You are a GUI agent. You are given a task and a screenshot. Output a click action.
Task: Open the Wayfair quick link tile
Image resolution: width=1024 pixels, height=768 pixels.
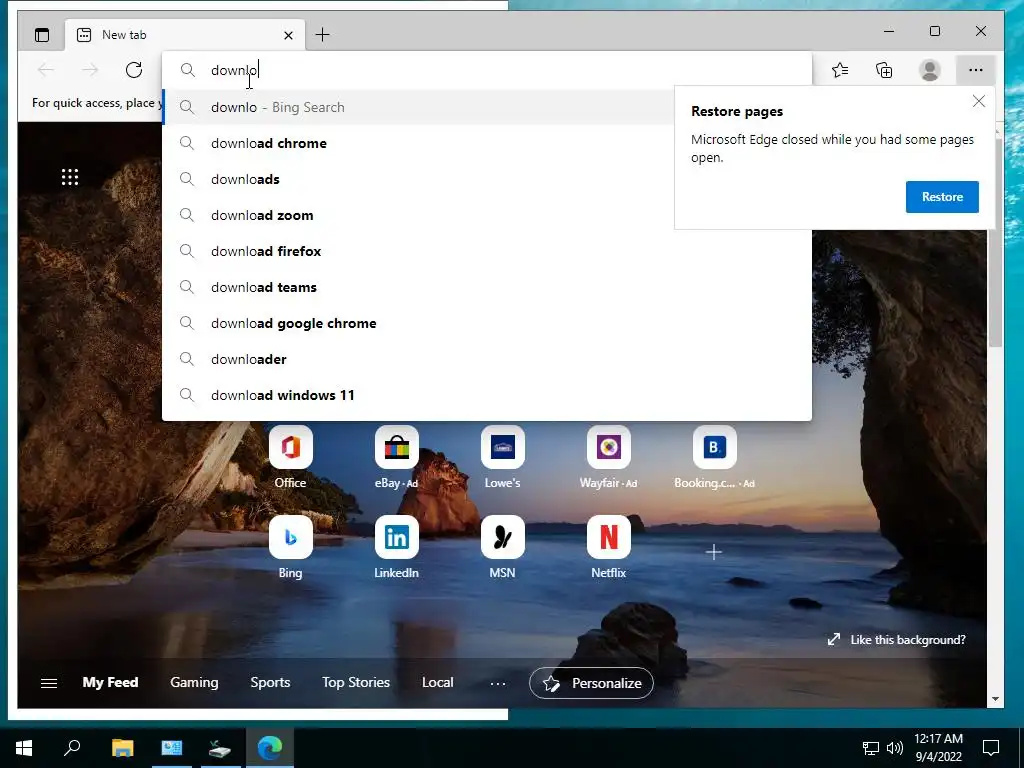(609, 457)
